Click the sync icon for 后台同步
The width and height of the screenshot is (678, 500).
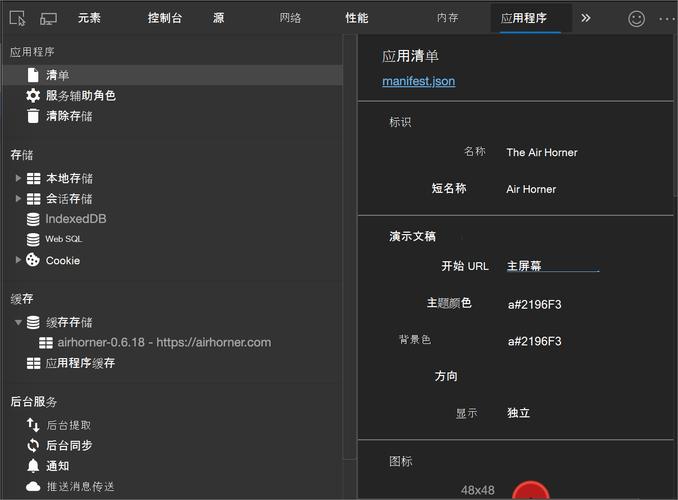33,445
